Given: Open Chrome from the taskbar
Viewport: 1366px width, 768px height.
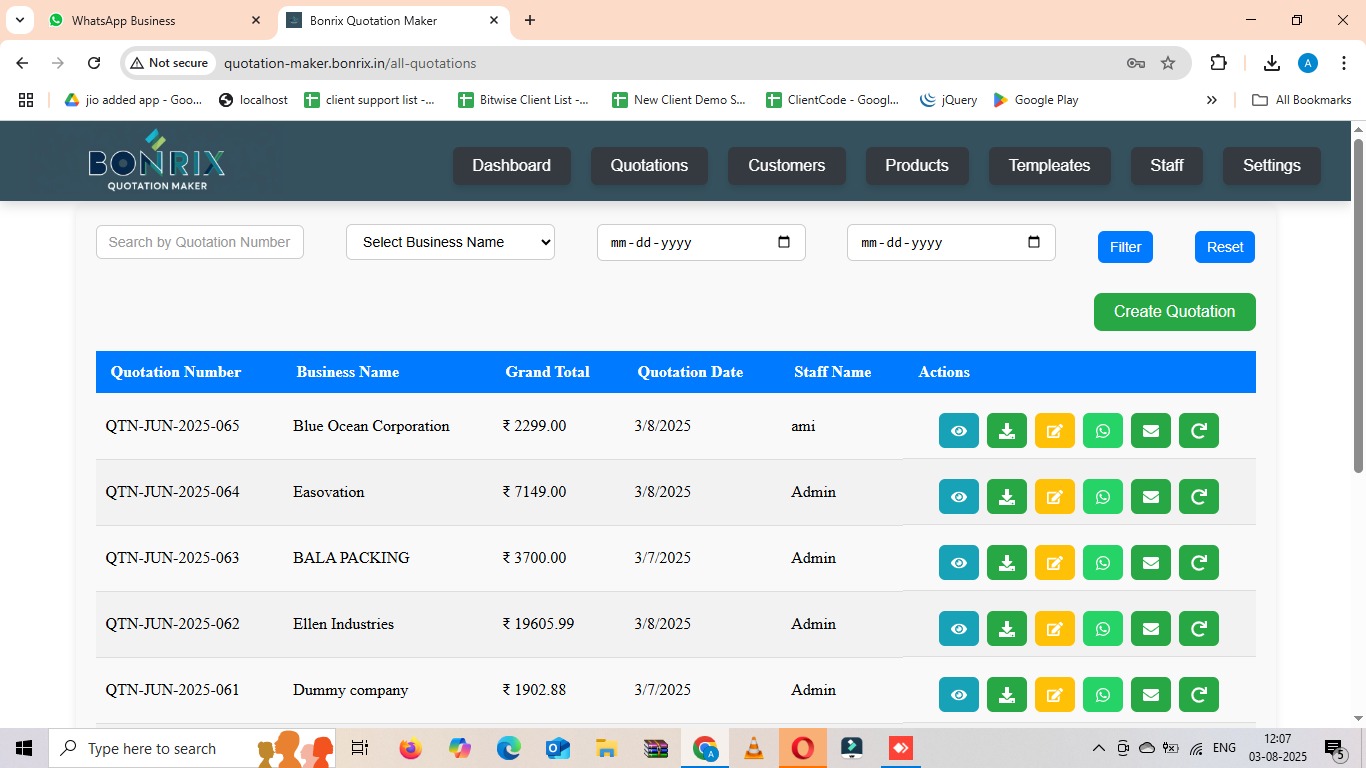Looking at the screenshot, I should 705,748.
